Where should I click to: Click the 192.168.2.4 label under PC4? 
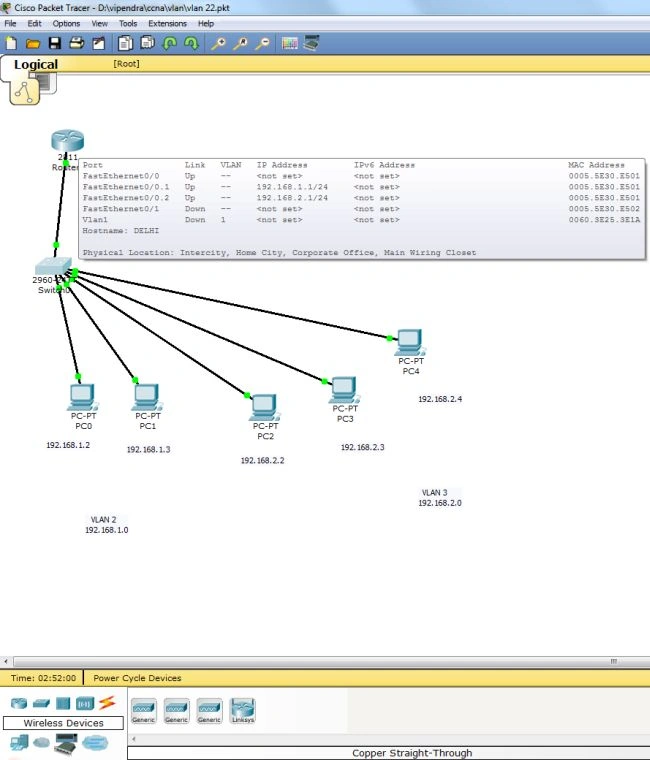coord(440,399)
